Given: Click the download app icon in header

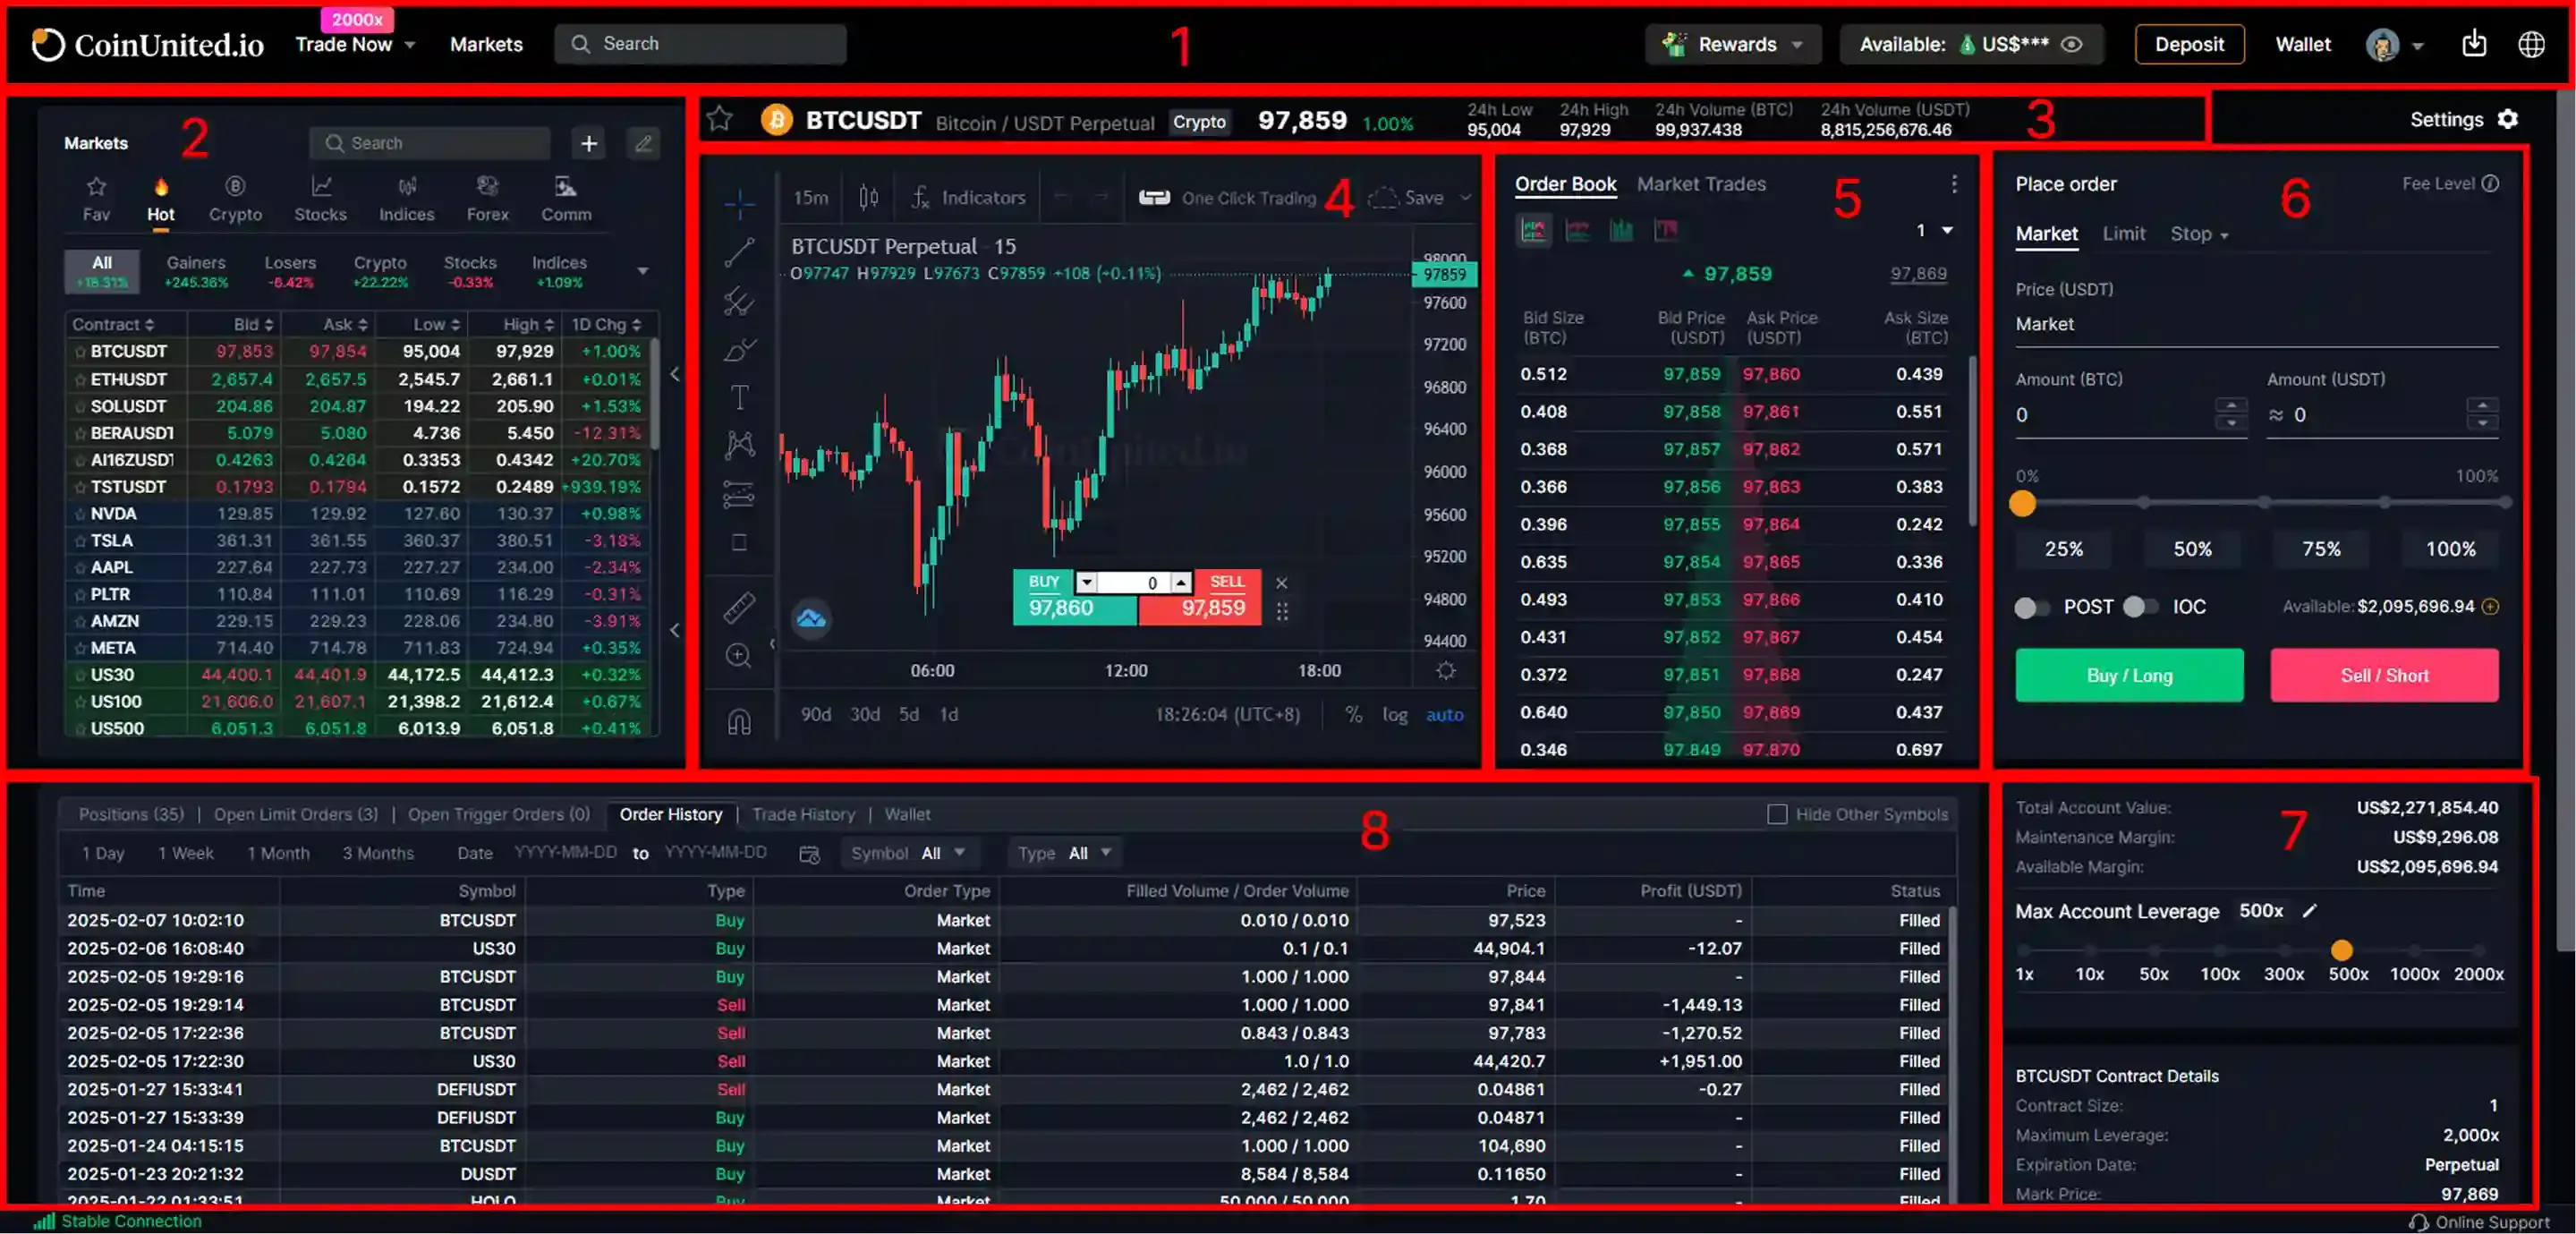Looking at the screenshot, I should [x=2474, y=44].
